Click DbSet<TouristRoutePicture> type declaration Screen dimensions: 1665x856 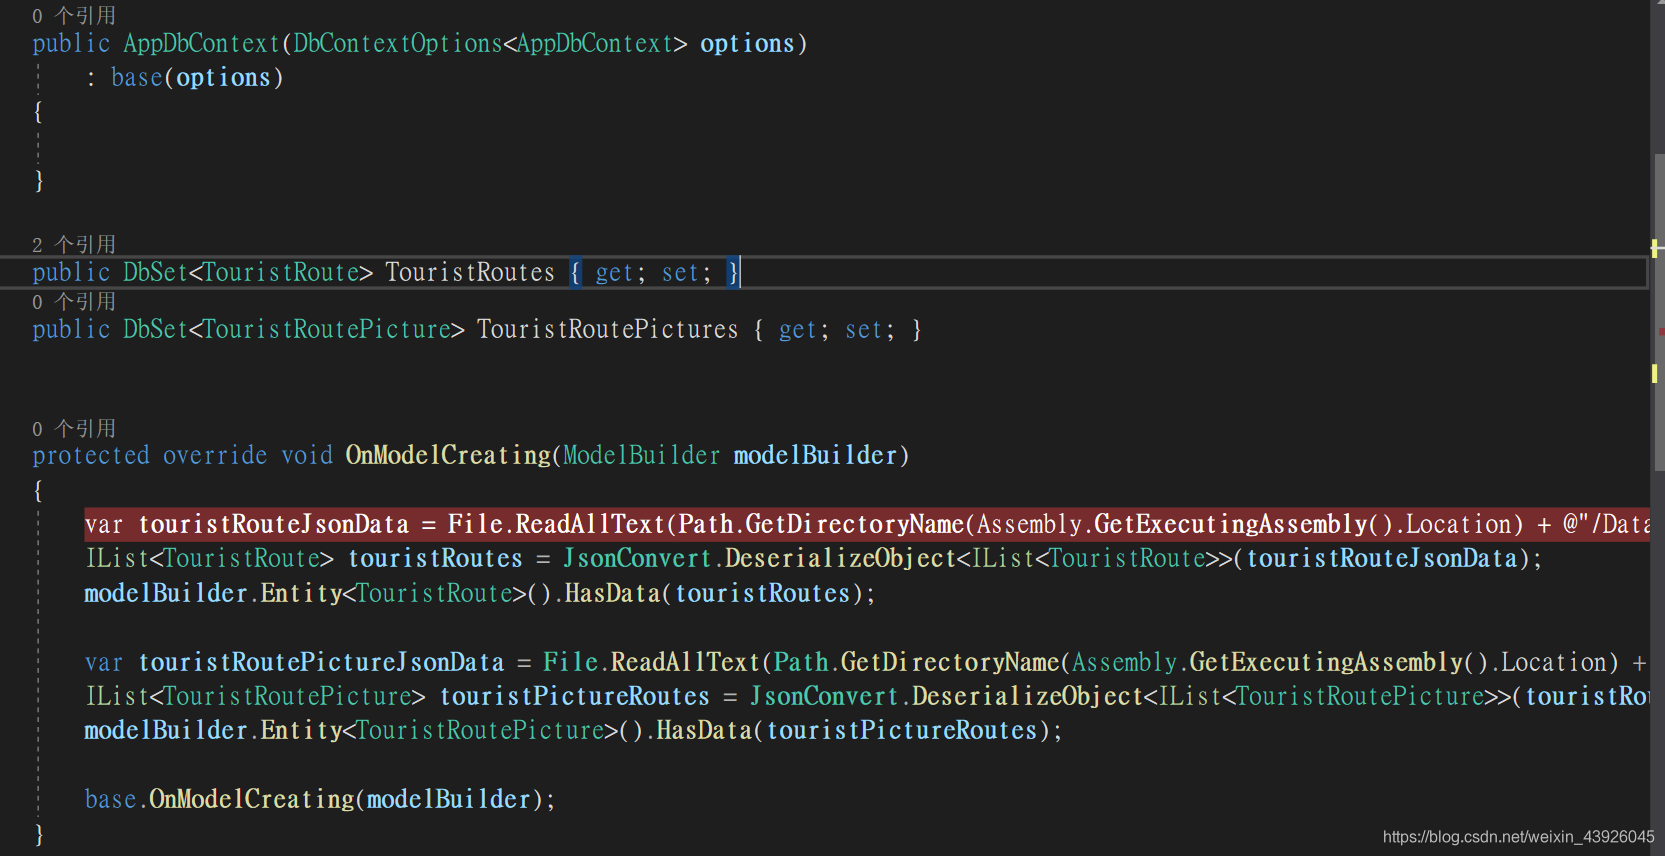coord(294,330)
